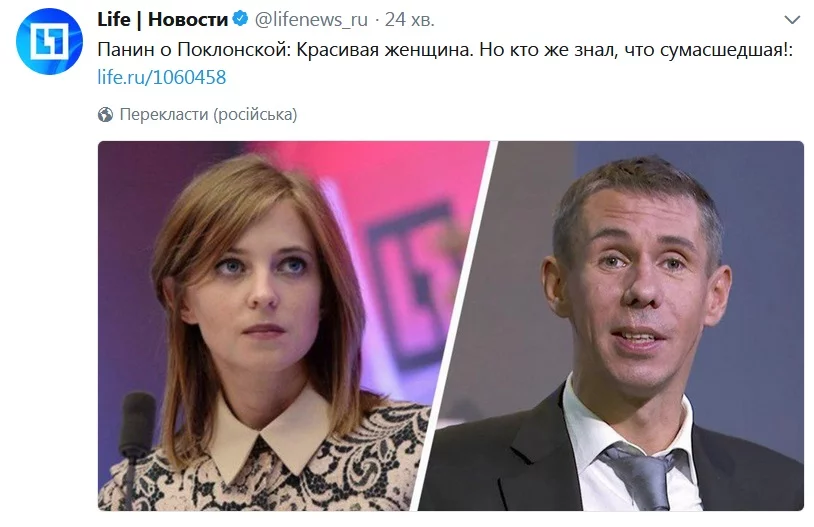Click the gray tie in the right photo
This screenshot has height=527, width=814.
click(642, 477)
